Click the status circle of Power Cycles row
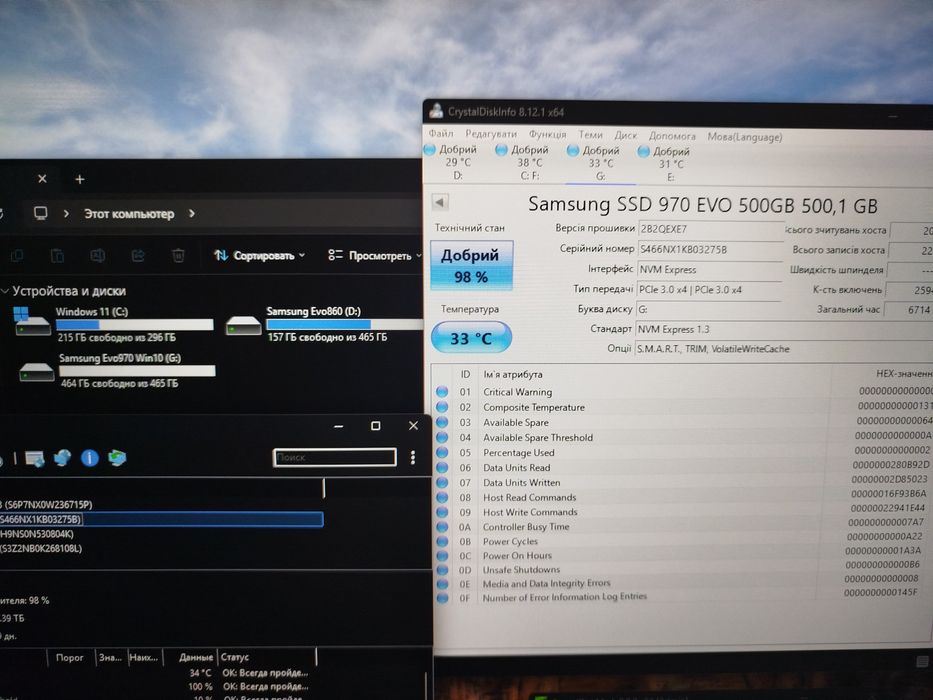Image resolution: width=933 pixels, height=700 pixels. (442, 541)
